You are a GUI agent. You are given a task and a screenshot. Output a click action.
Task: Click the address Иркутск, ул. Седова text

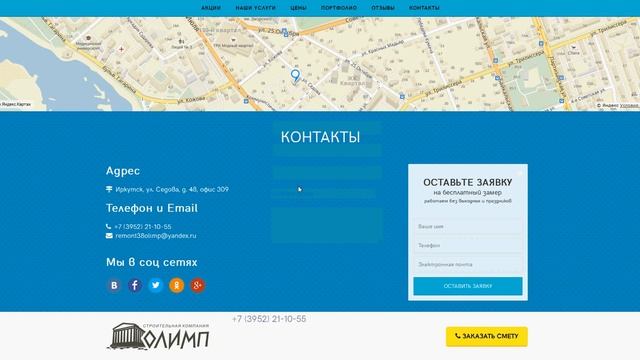(172, 189)
